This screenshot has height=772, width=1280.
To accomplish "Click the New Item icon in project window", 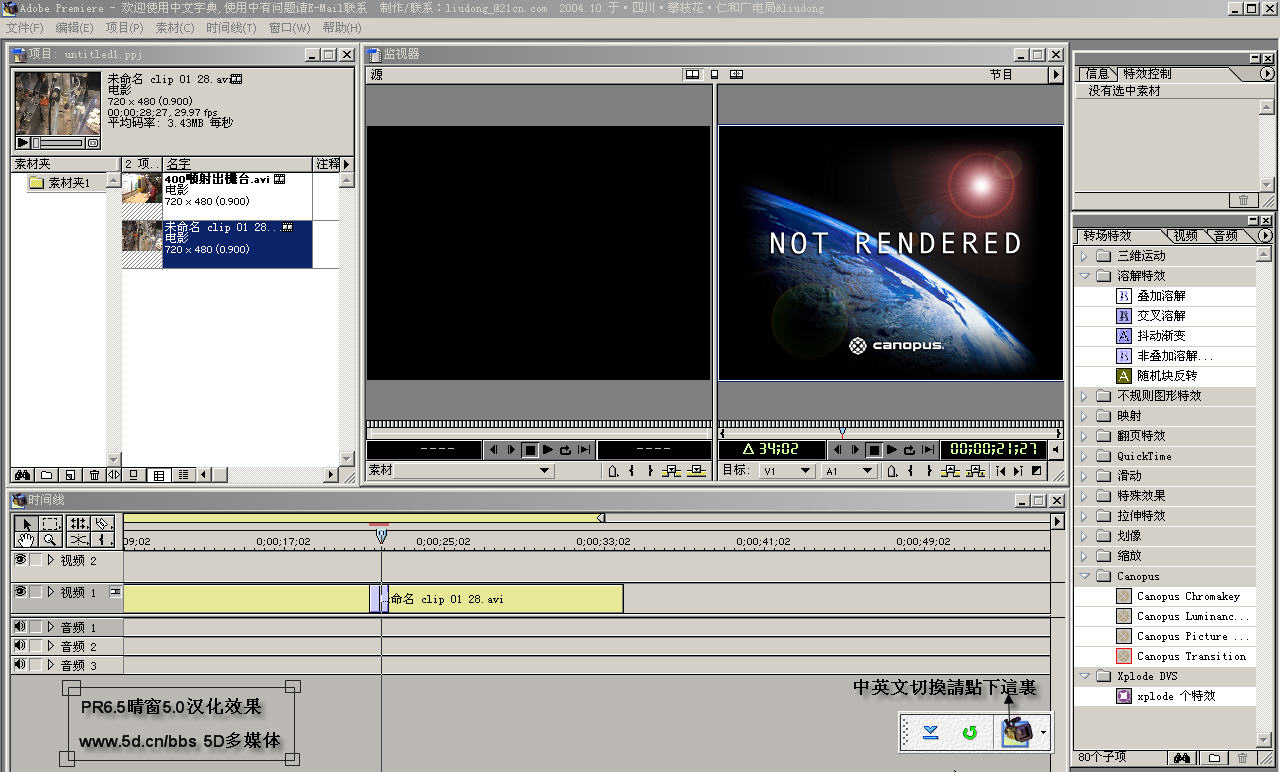I will (70, 475).
